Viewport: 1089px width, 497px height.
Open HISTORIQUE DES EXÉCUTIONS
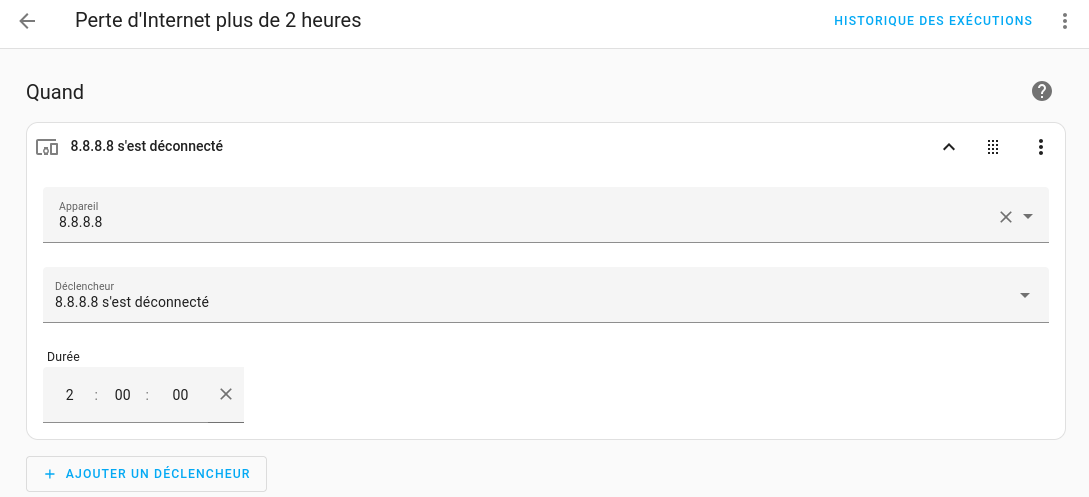(933, 21)
